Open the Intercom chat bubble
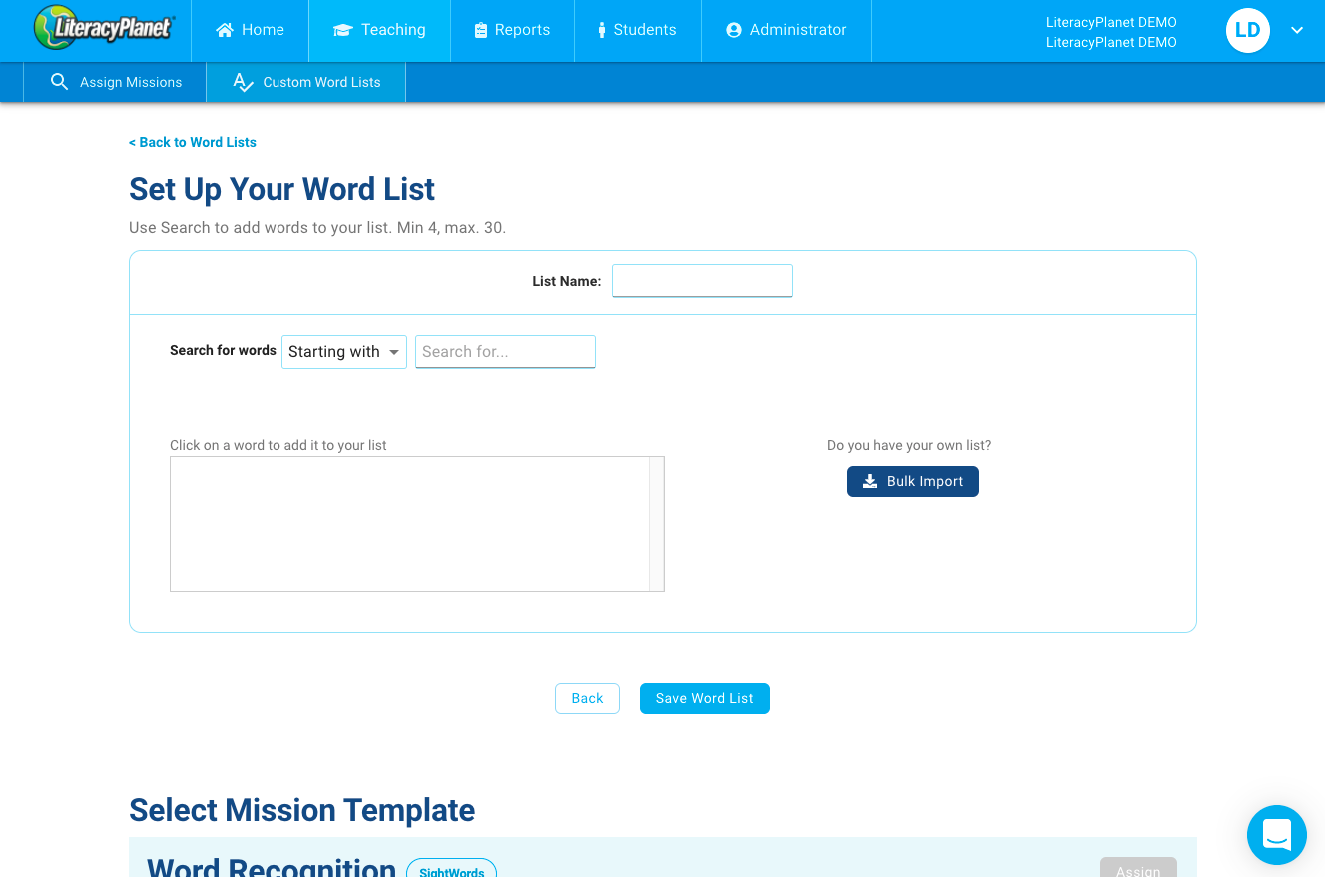1325x877 pixels. pos(1277,835)
